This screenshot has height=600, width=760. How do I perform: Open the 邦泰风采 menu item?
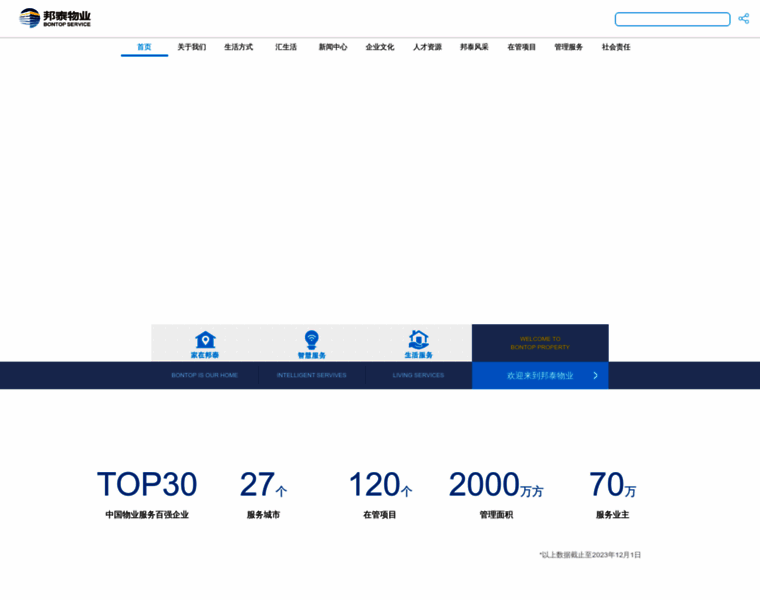point(475,47)
